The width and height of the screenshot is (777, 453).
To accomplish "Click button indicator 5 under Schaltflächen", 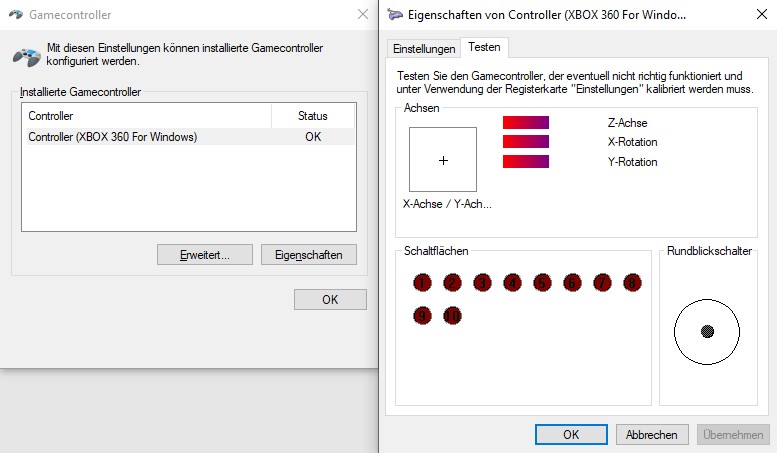I will 542,283.
